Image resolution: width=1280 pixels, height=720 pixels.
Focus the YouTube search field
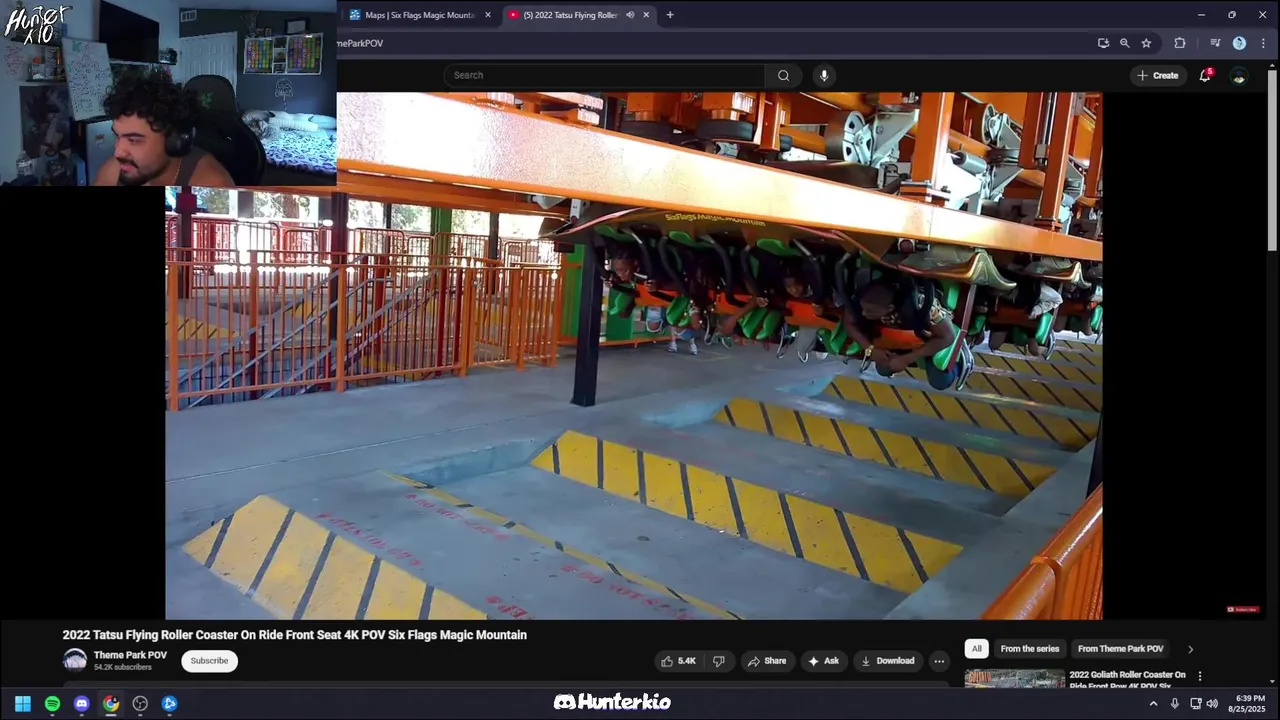pos(604,75)
